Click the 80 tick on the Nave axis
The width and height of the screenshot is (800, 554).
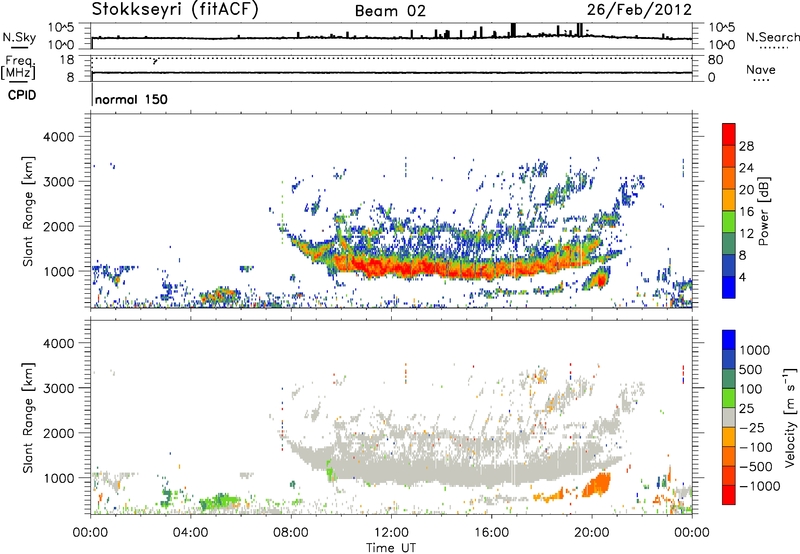pos(715,60)
